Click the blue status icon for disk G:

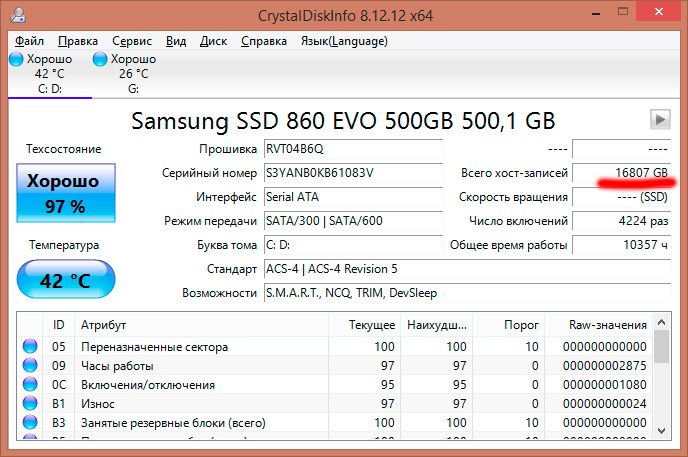100,59
